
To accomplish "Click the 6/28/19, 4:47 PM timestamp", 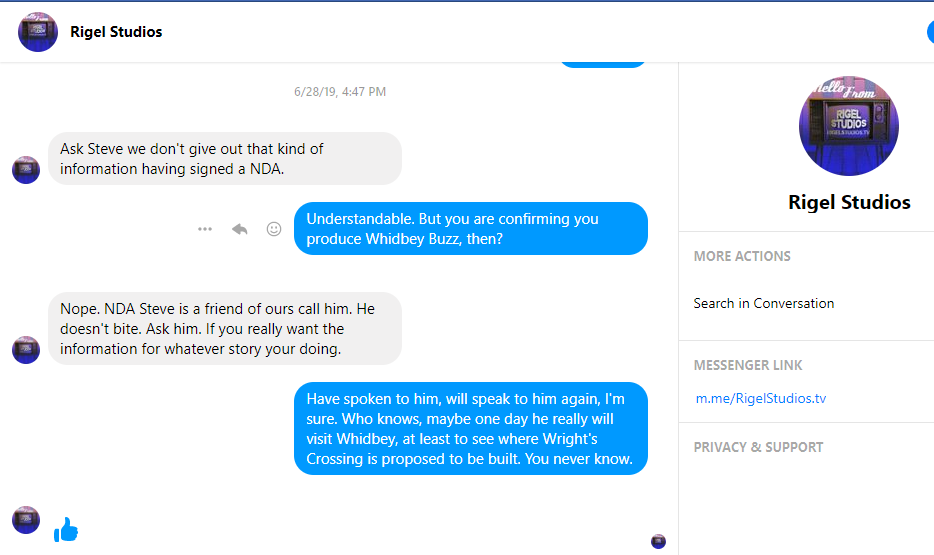I will coord(340,92).
